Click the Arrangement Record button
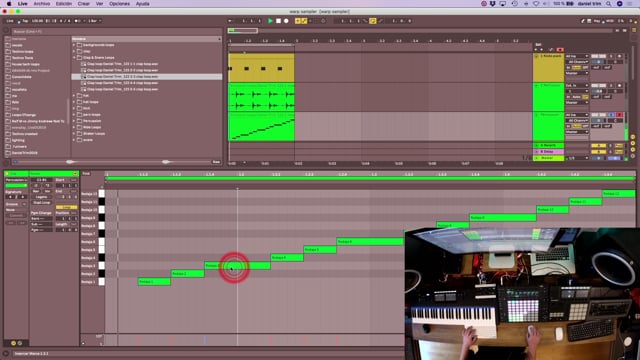Viewport: 640px width, 360px height. (286, 21)
